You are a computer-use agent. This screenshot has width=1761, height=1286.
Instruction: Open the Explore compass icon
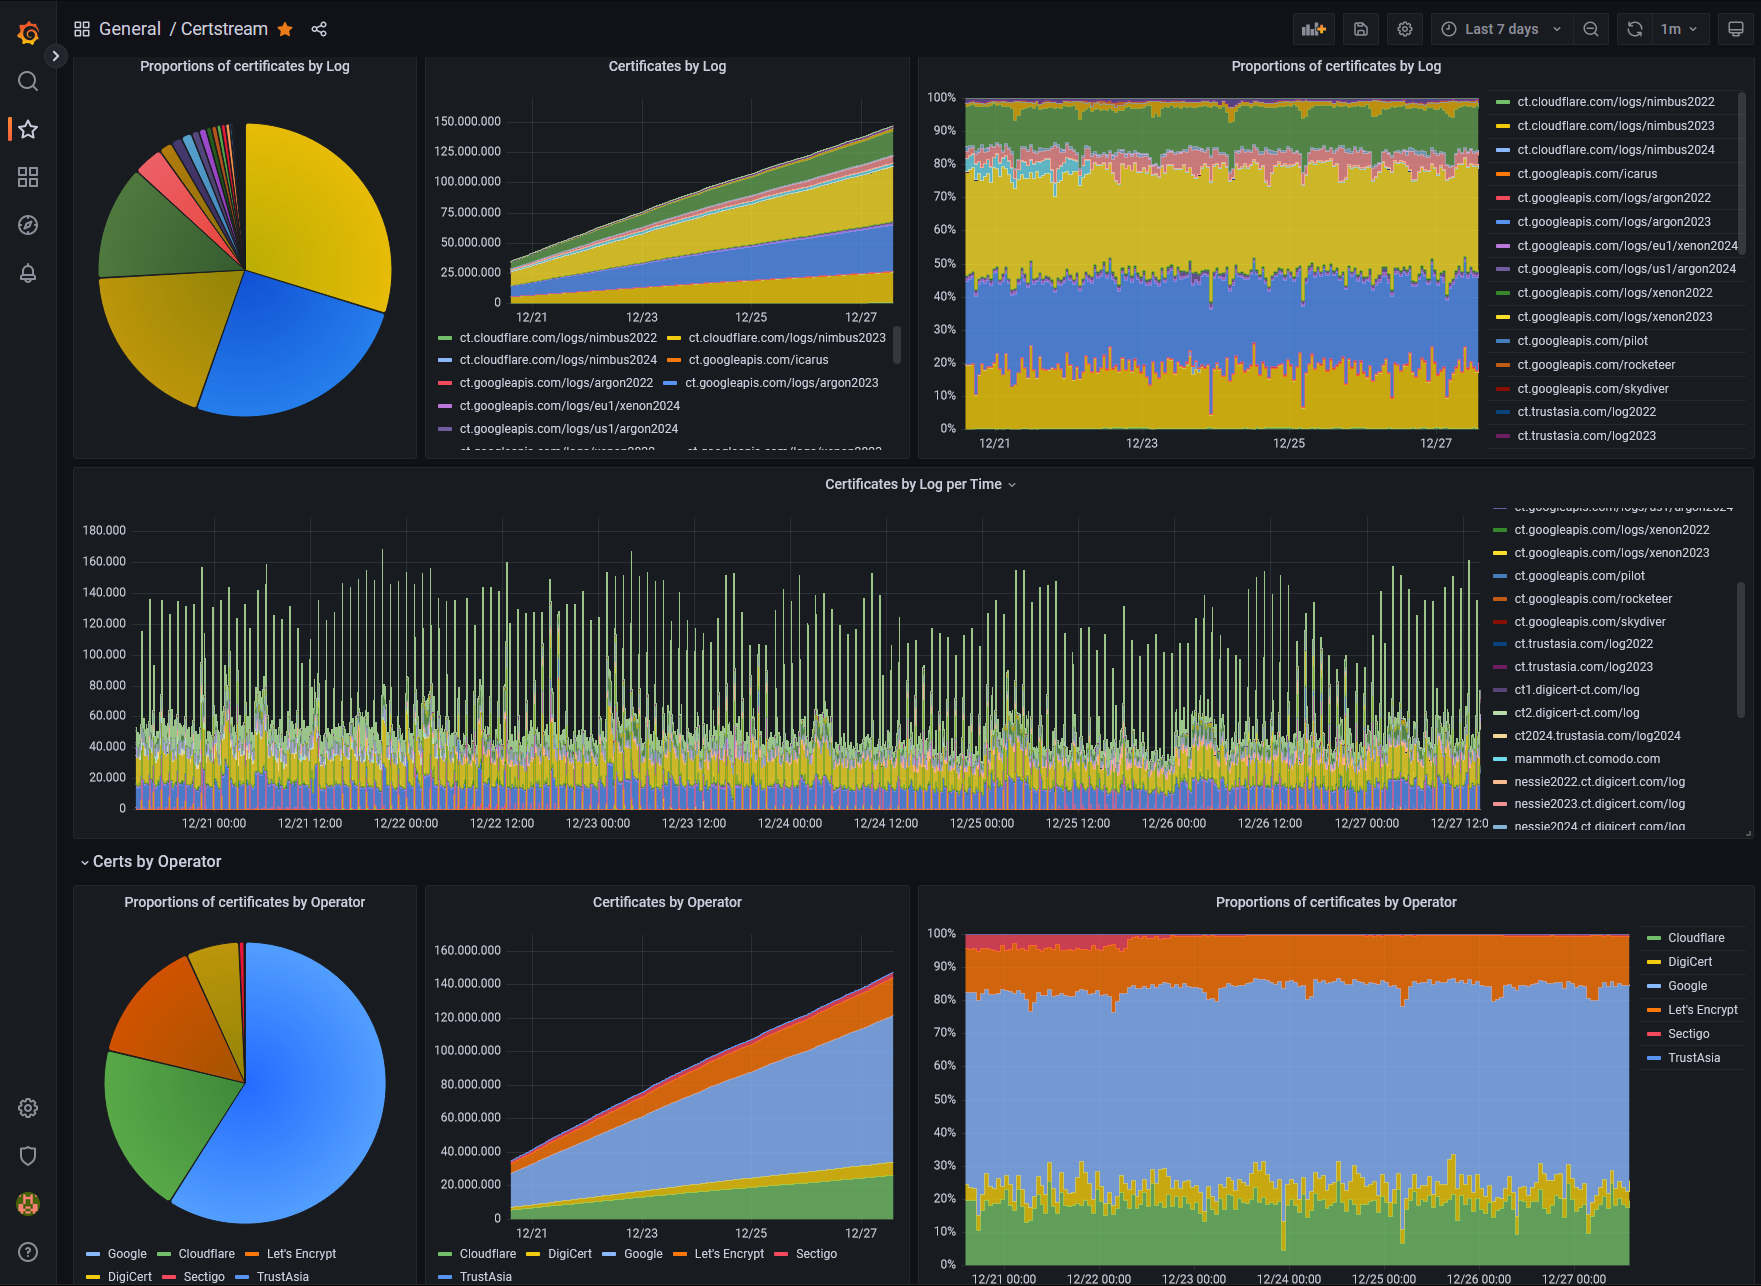[x=28, y=225]
